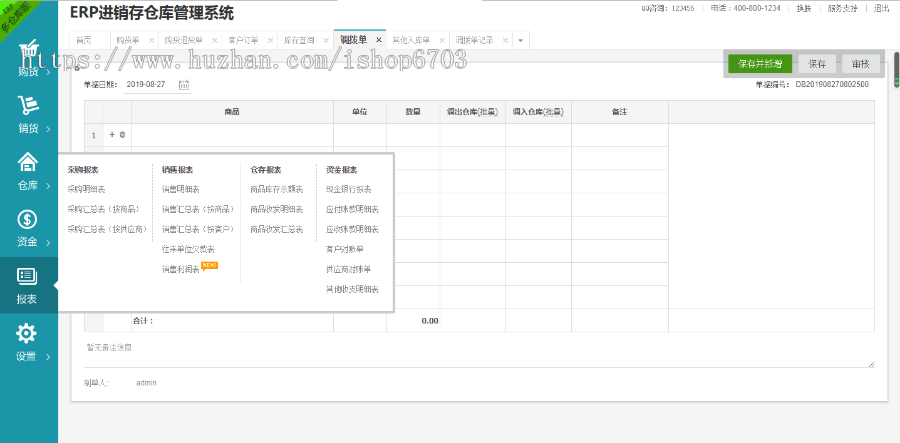Viewport: 900px width, 443px height.
Task: Open 商品收发汇总表 report
Action: pos(277,229)
